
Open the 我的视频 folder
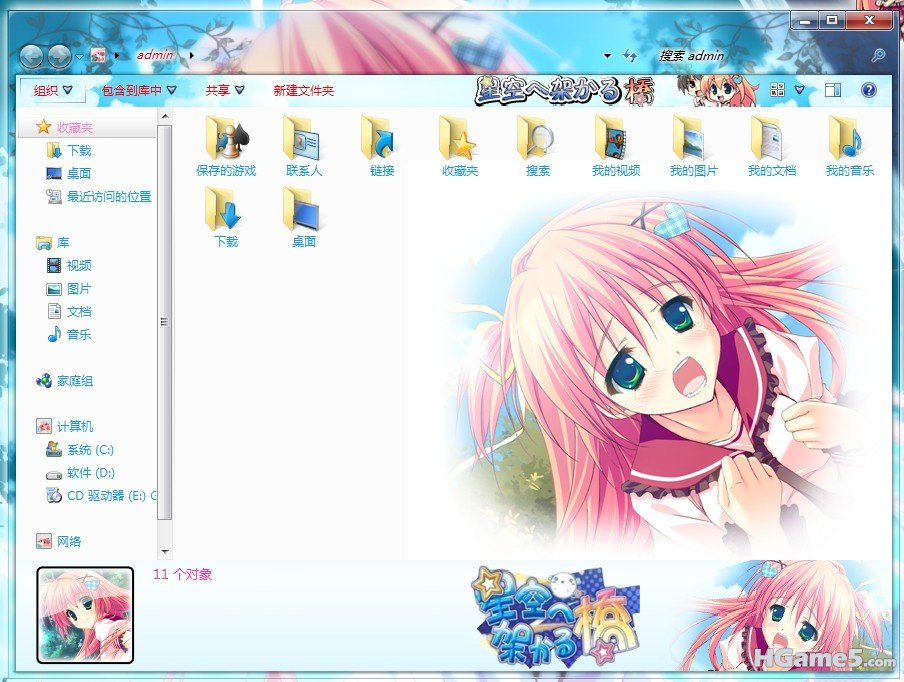(x=616, y=145)
